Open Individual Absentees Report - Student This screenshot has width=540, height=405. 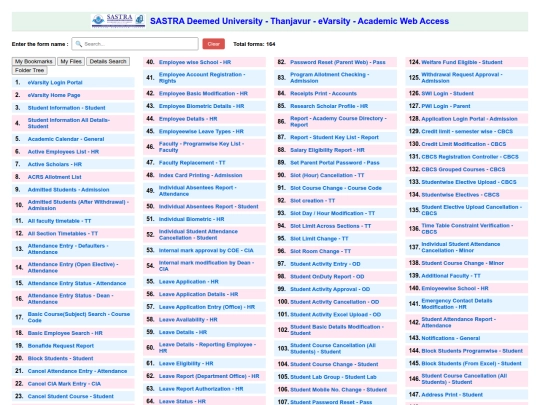click(x=208, y=207)
